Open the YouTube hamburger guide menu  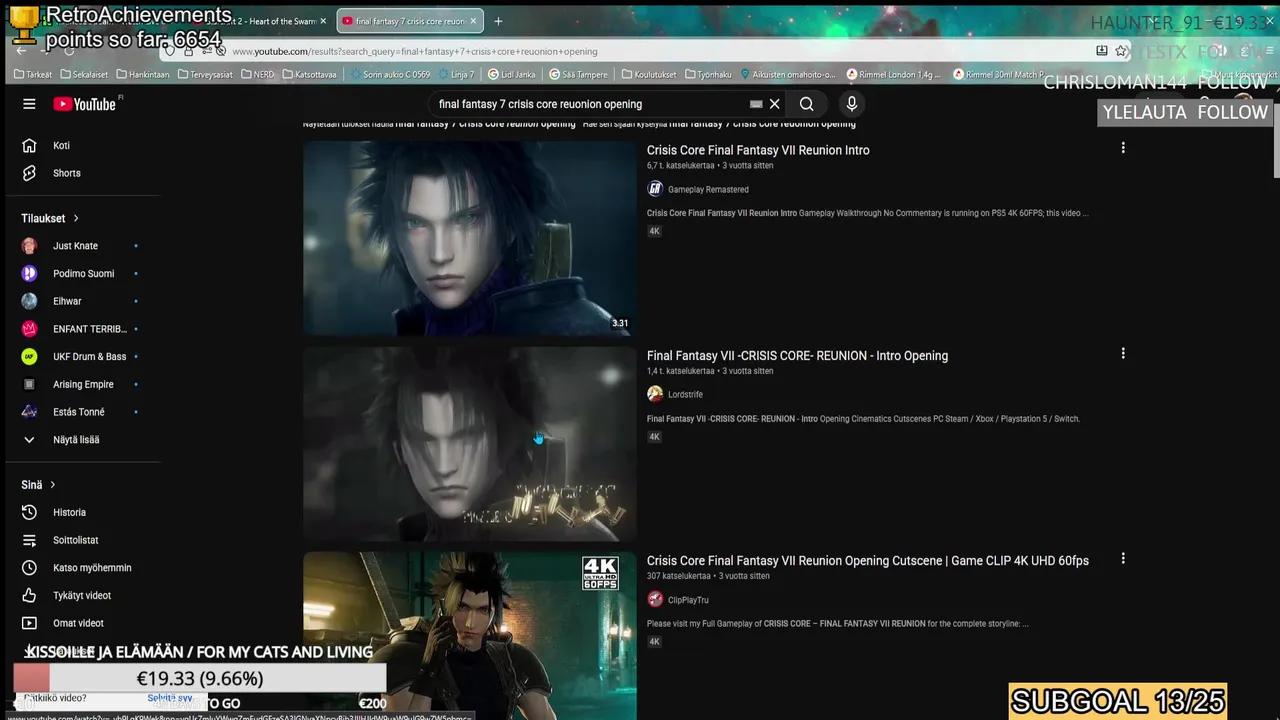click(29, 104)
